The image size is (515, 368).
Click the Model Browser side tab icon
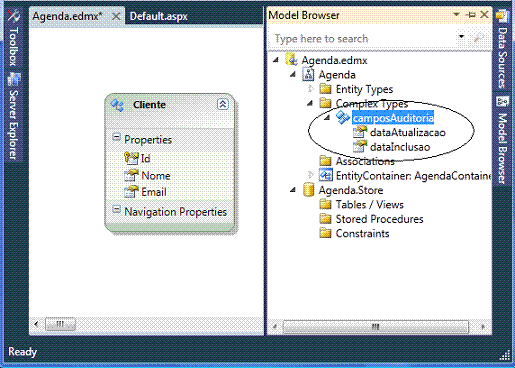[x=502, y=101]
